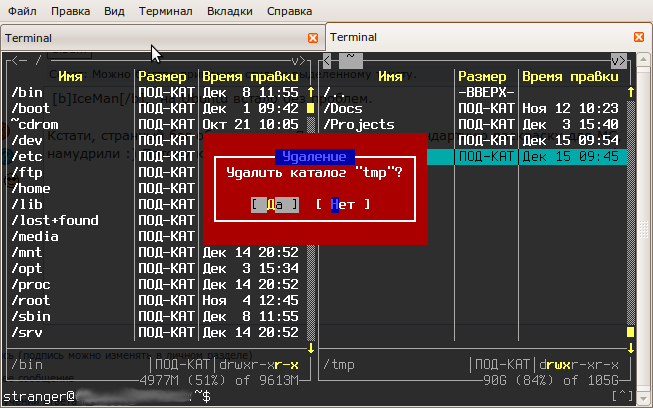
Task: Close the first Terminal tab
Action: 313,37
